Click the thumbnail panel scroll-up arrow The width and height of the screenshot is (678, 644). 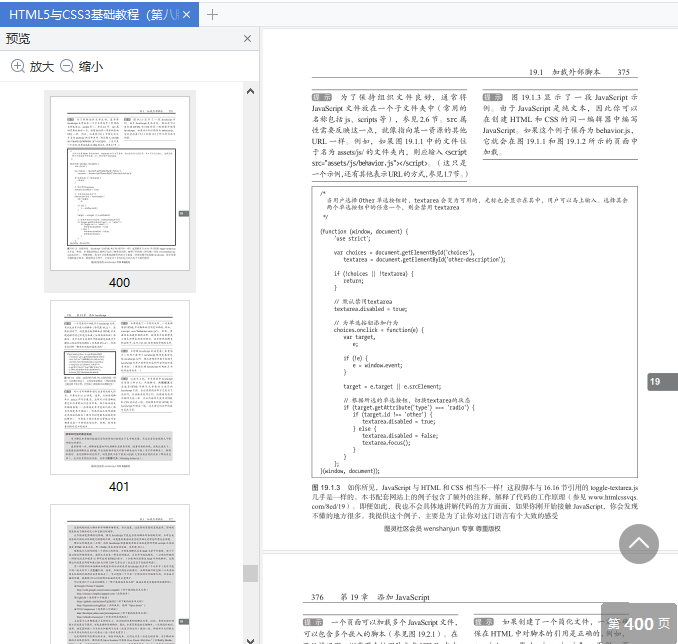tap(250, 91)
